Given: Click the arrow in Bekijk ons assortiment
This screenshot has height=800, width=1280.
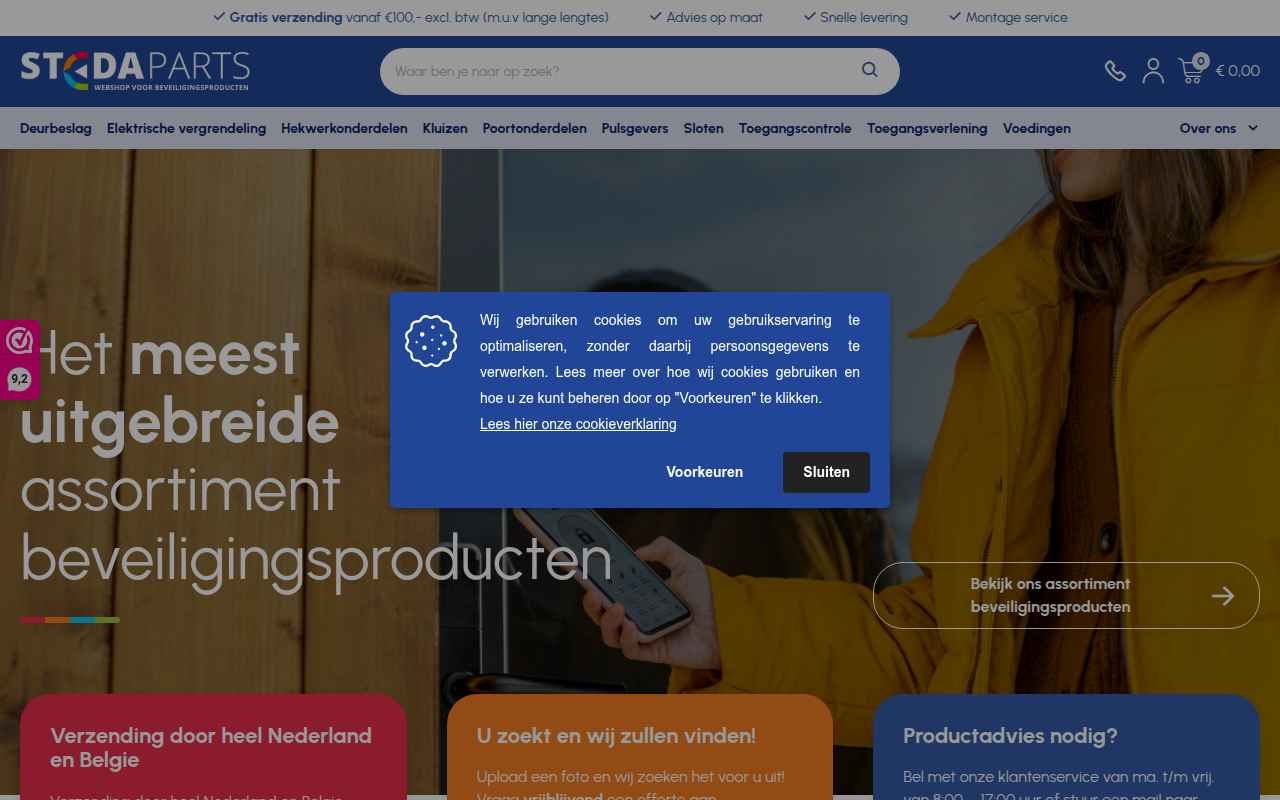Looking at the screenshot, I should coord(1222,596).
